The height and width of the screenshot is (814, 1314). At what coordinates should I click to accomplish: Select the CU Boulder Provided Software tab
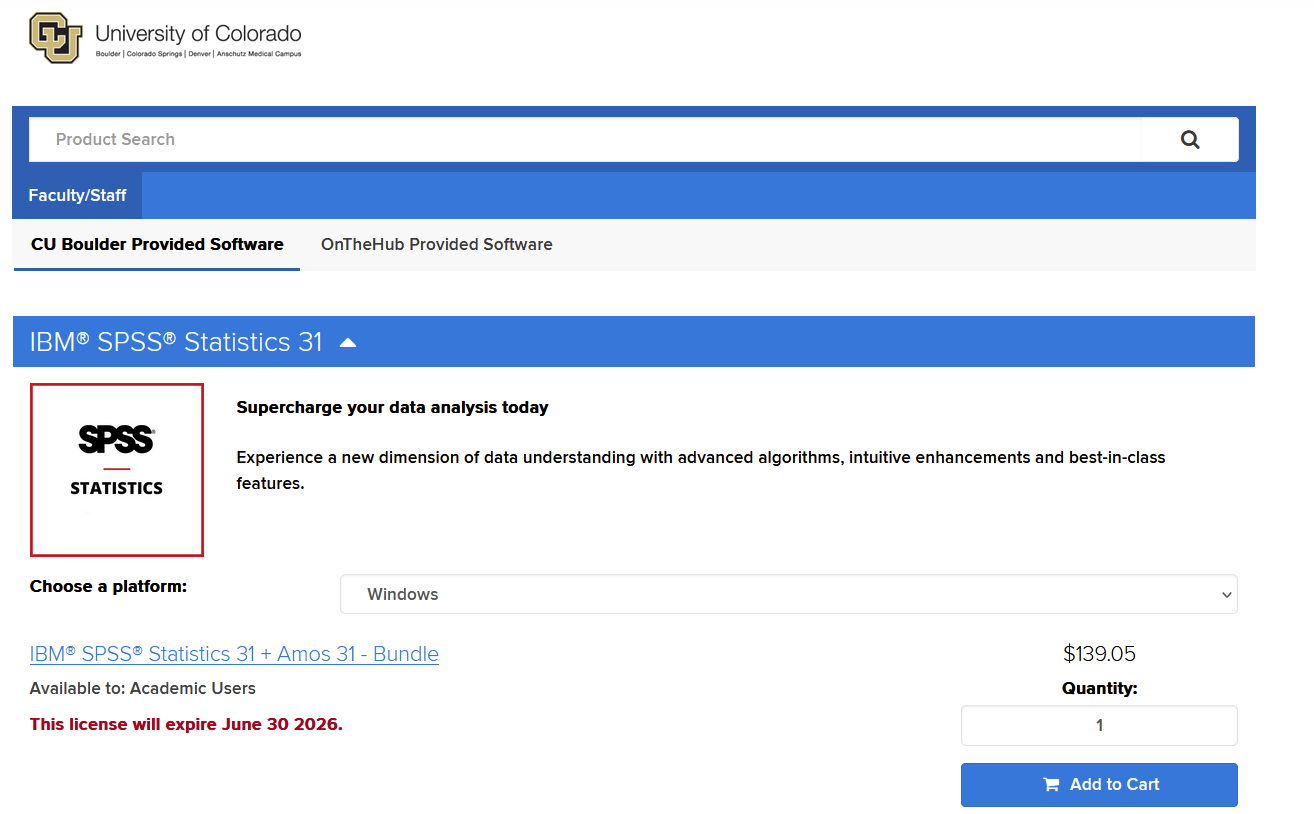[x=157, y=244]
